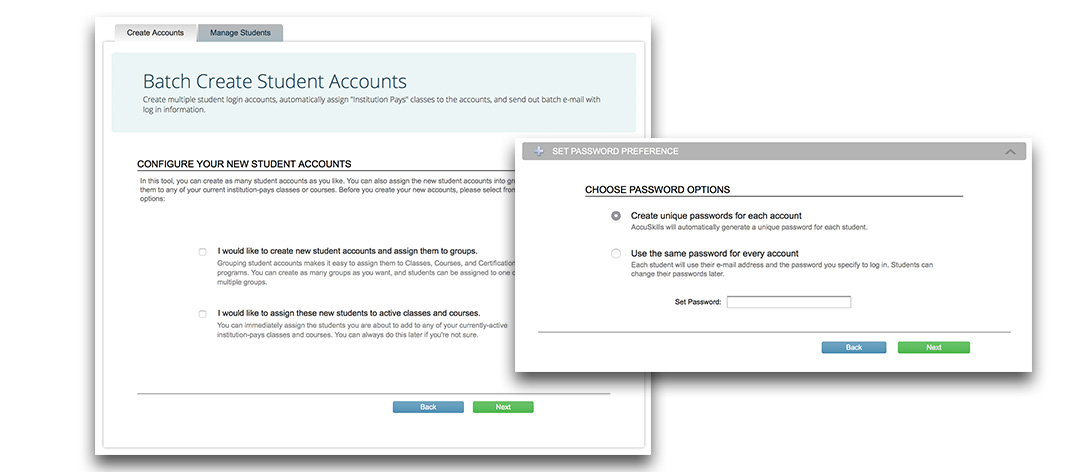Click the Choose Password Options heading
This screenshot has width=1092, height=472.
pos(657,189)
